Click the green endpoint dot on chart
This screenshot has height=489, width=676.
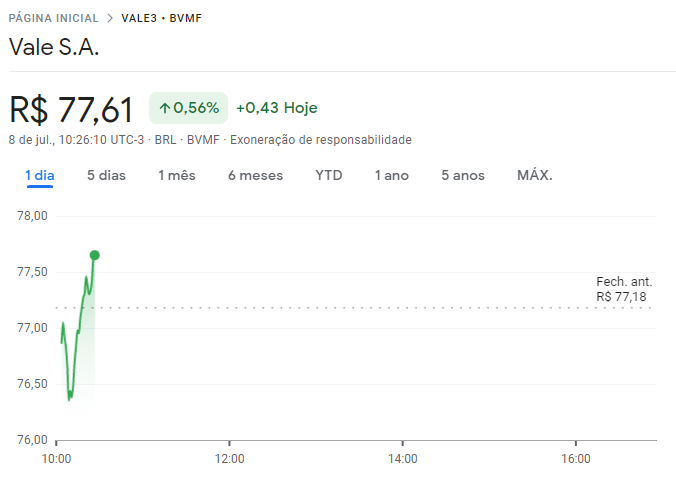point(94,255)
